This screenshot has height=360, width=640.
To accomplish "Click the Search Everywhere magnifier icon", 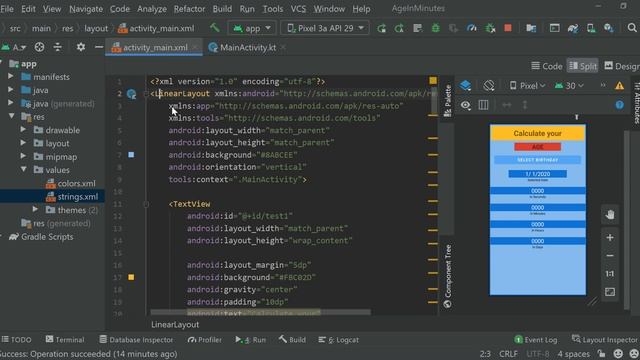I will point(632,28).
